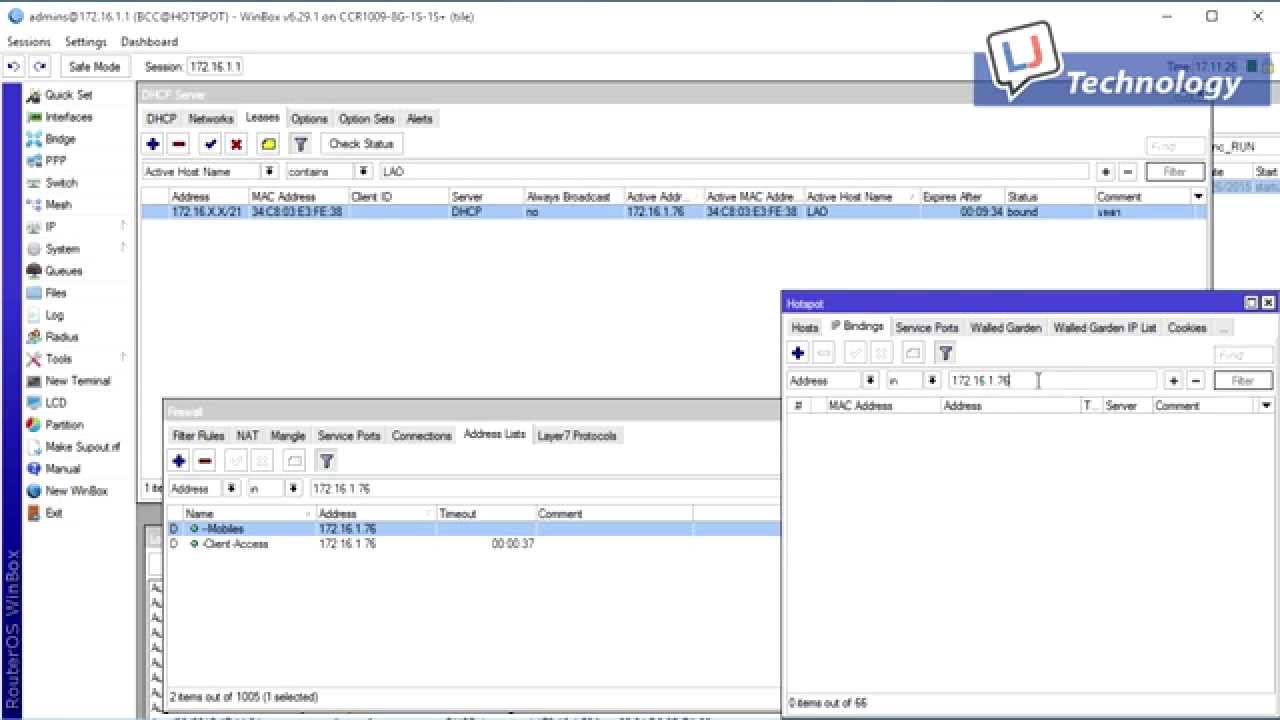This screenshot has height=720, width=1280.
Task: Click Make Supout.rif in sidebar
Action: click(82, 447)
